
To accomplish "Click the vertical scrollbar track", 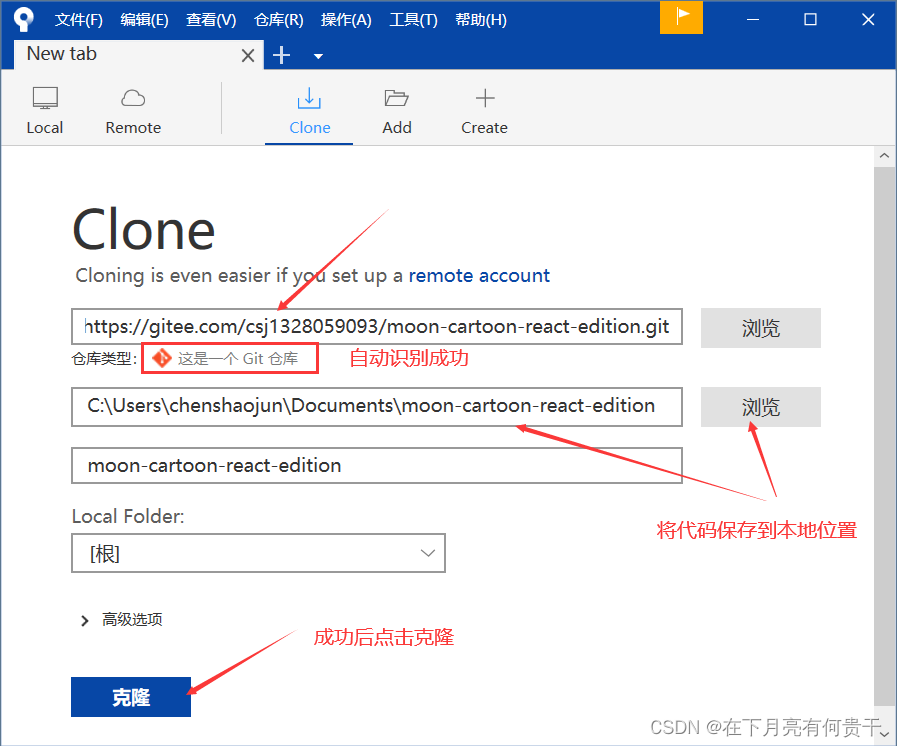I will [884, 436].
